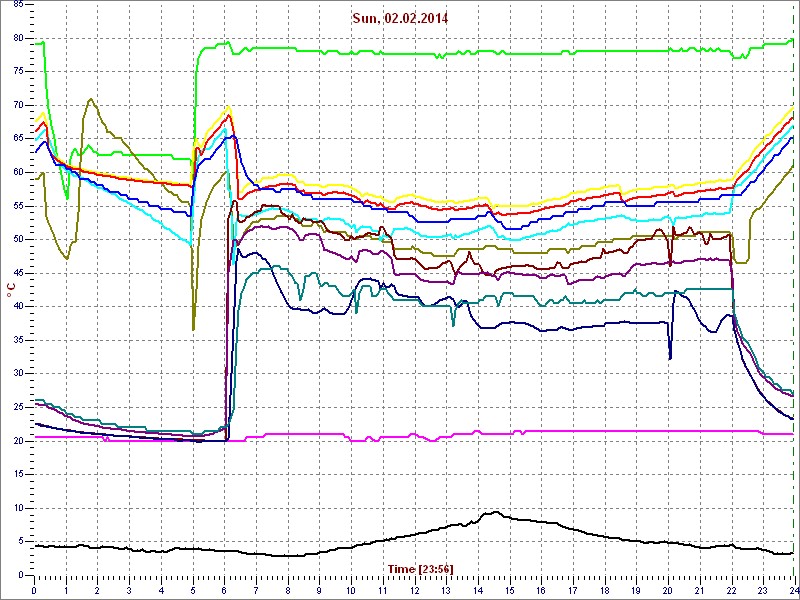800x600 pixels.
Task: Select the 80 temperature axis label
Action: (x=17, y=38)
